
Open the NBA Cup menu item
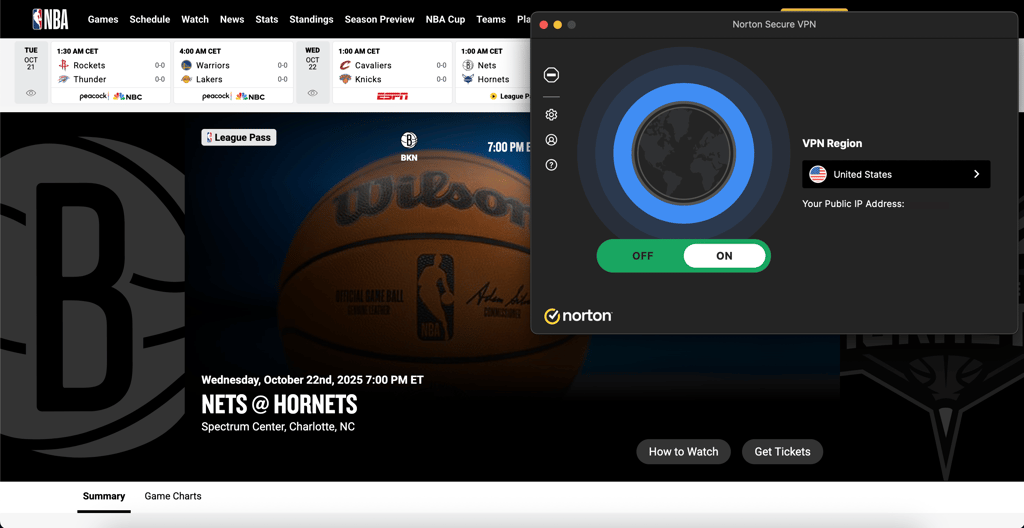coord(445,19)
